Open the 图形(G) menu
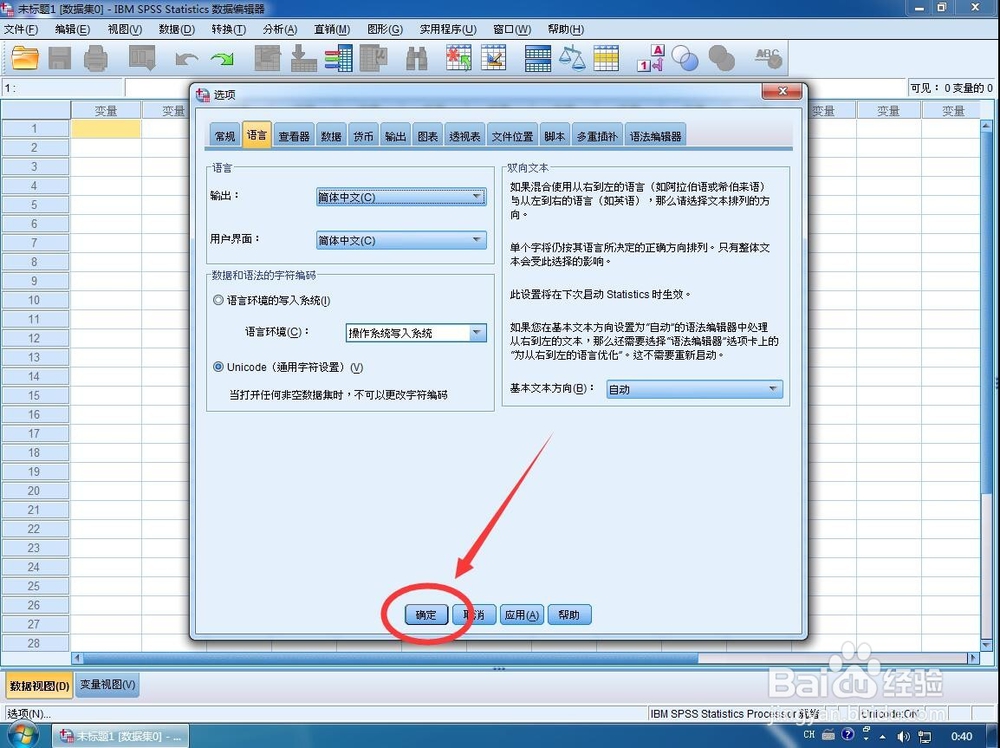Image resolution: width=1000 pixels, height=748 pixels. pos(385,29)
